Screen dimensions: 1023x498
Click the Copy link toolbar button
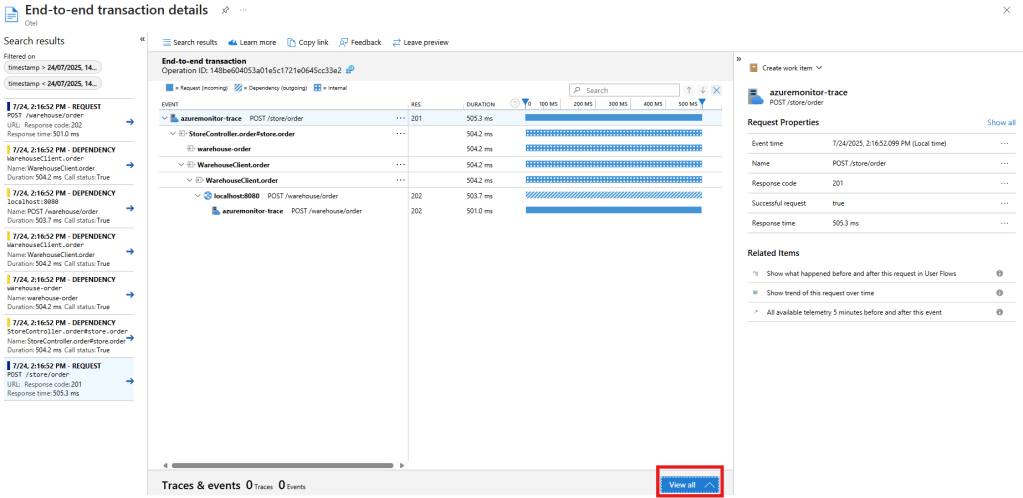coord(307,42)
